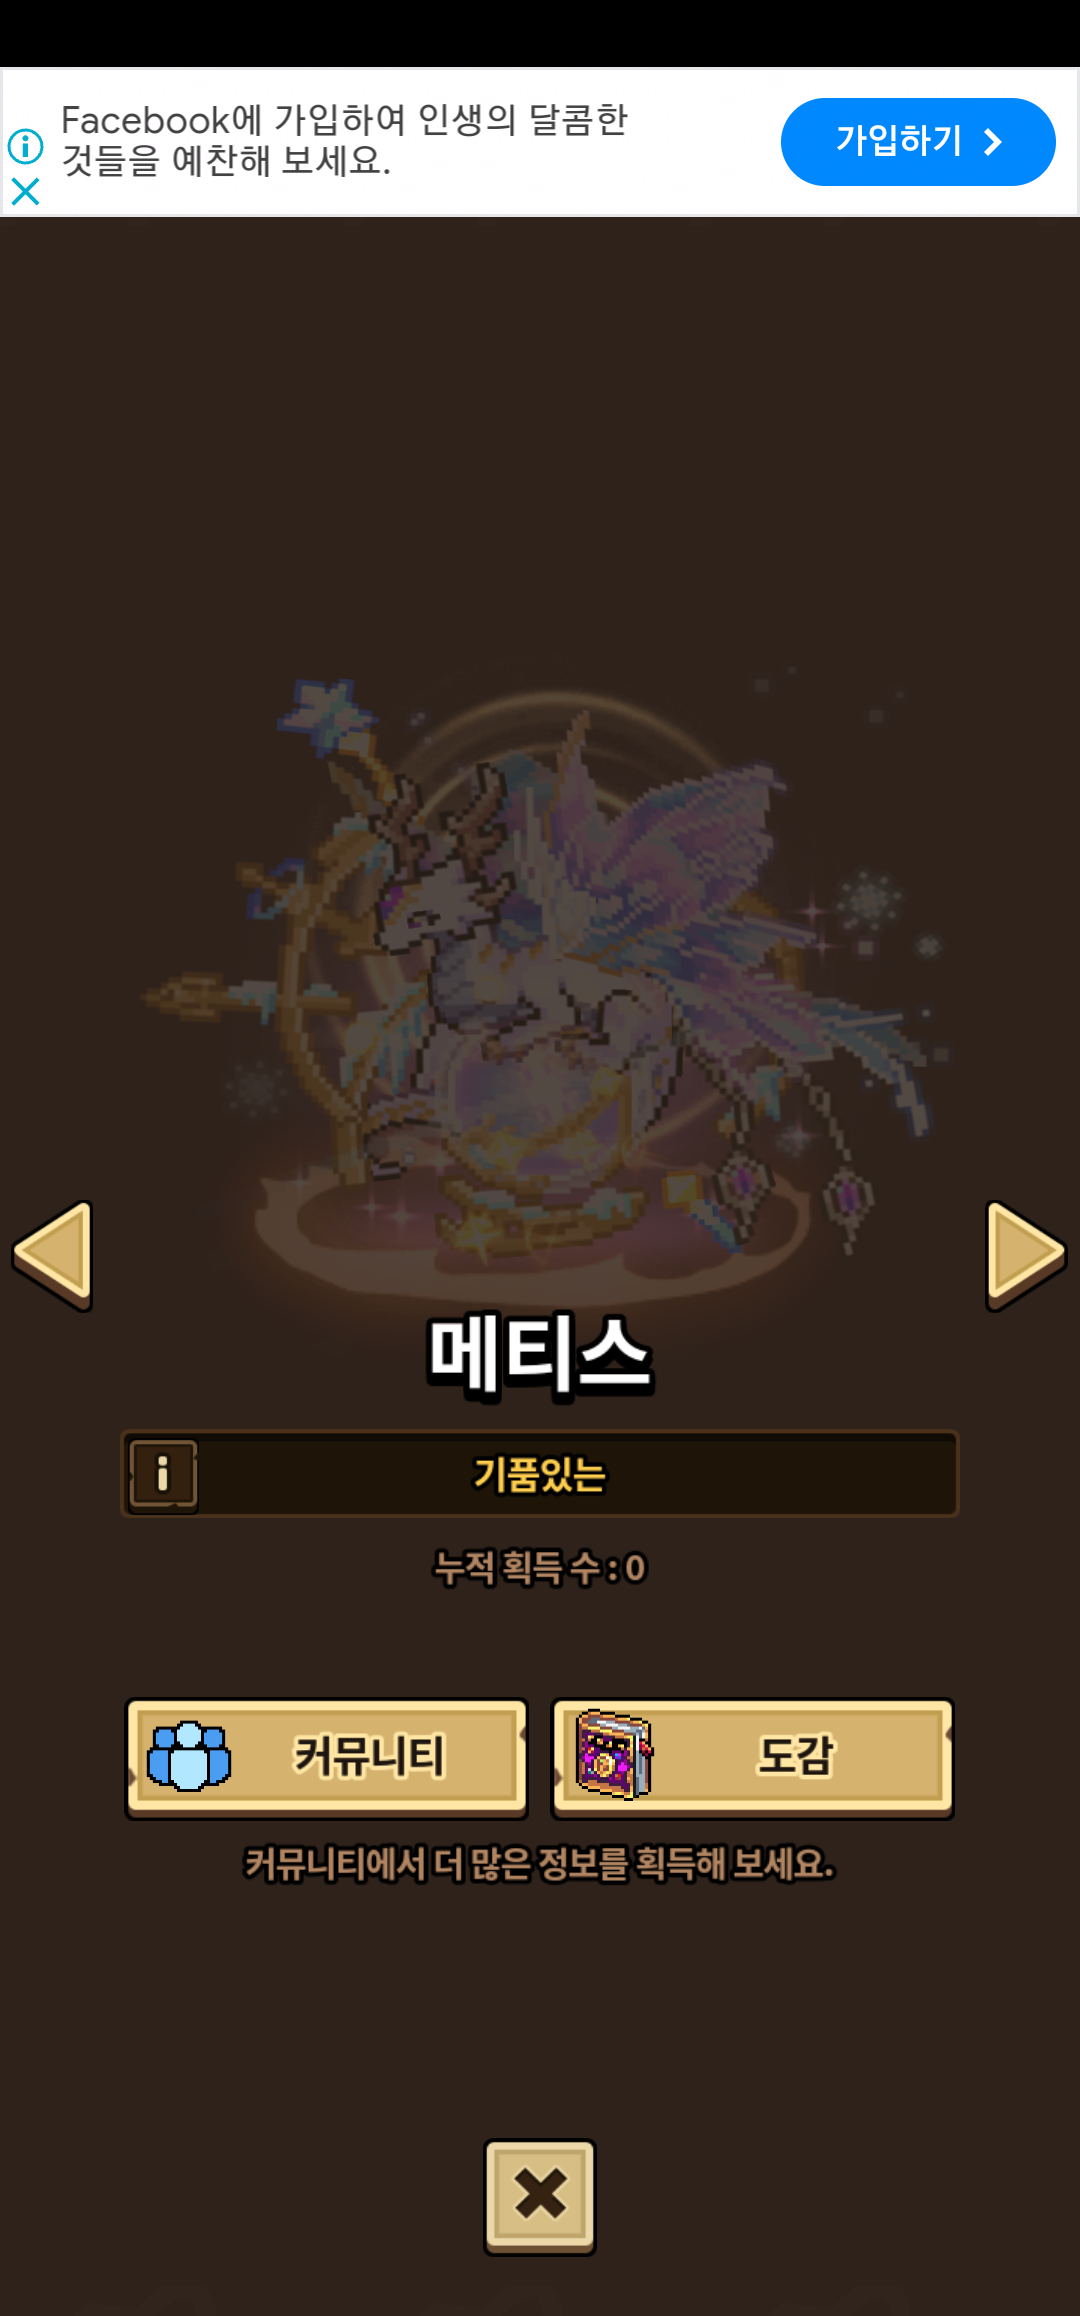Go to next monster with right arrow
Screen dimensions: 1080x2316
[1026, 1255]
